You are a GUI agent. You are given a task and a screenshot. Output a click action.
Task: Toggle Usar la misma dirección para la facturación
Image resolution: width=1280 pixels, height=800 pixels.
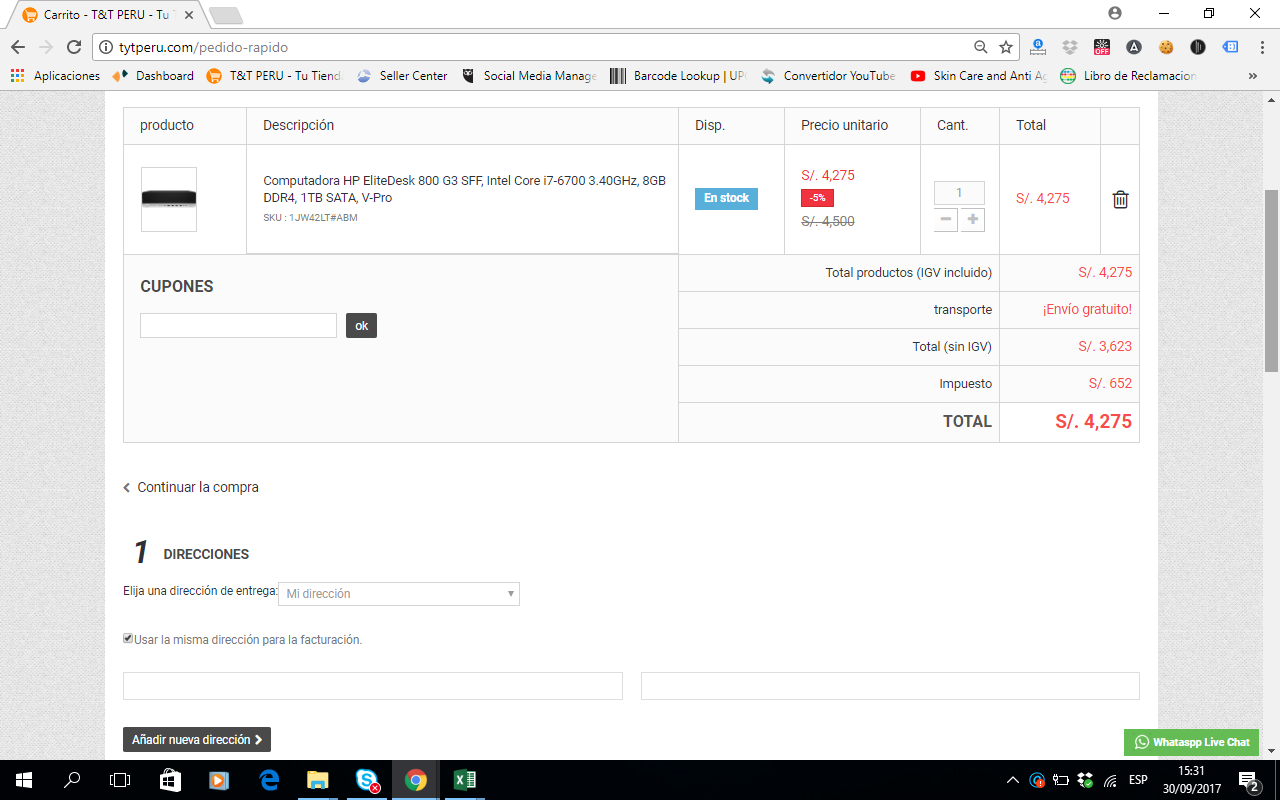pos(128,639)
